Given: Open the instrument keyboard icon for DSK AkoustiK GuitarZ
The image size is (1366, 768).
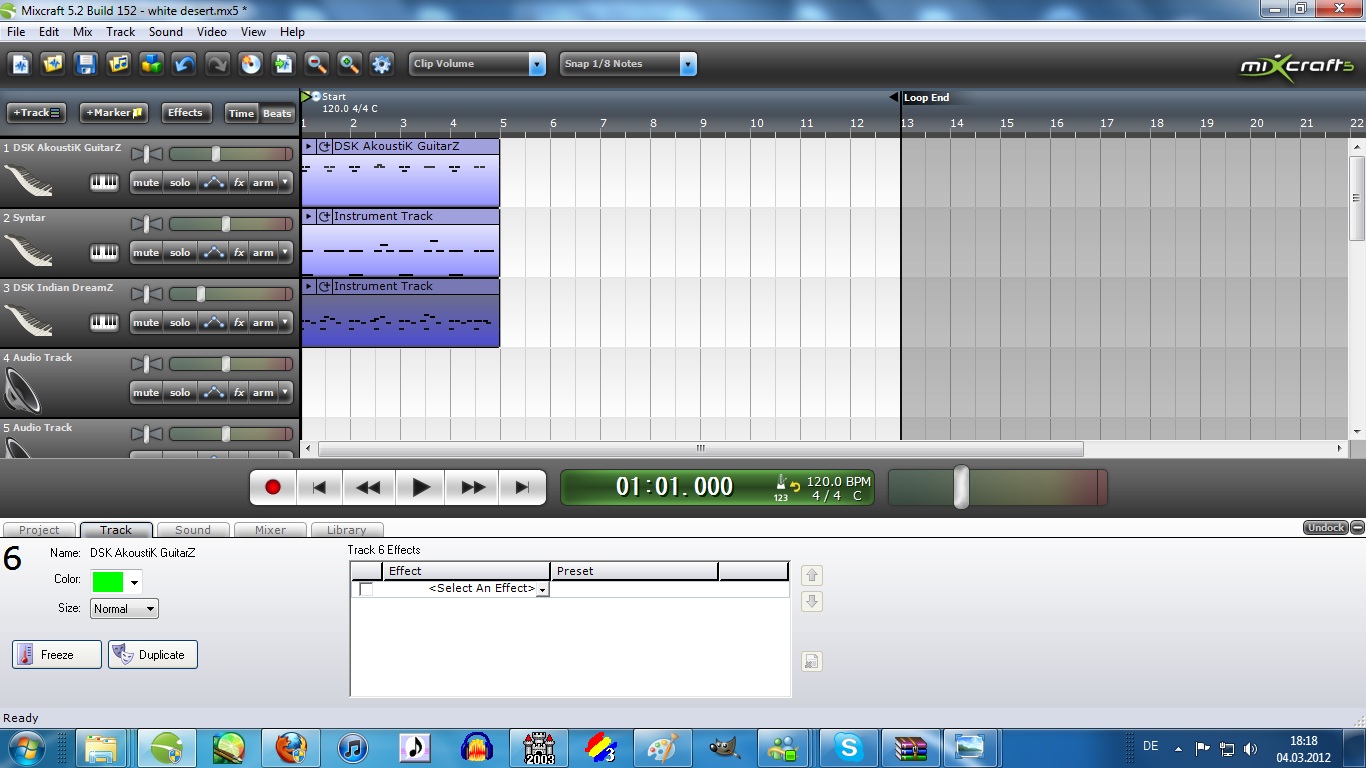Looking at the screenshot, I should click(x=104, y=183).
